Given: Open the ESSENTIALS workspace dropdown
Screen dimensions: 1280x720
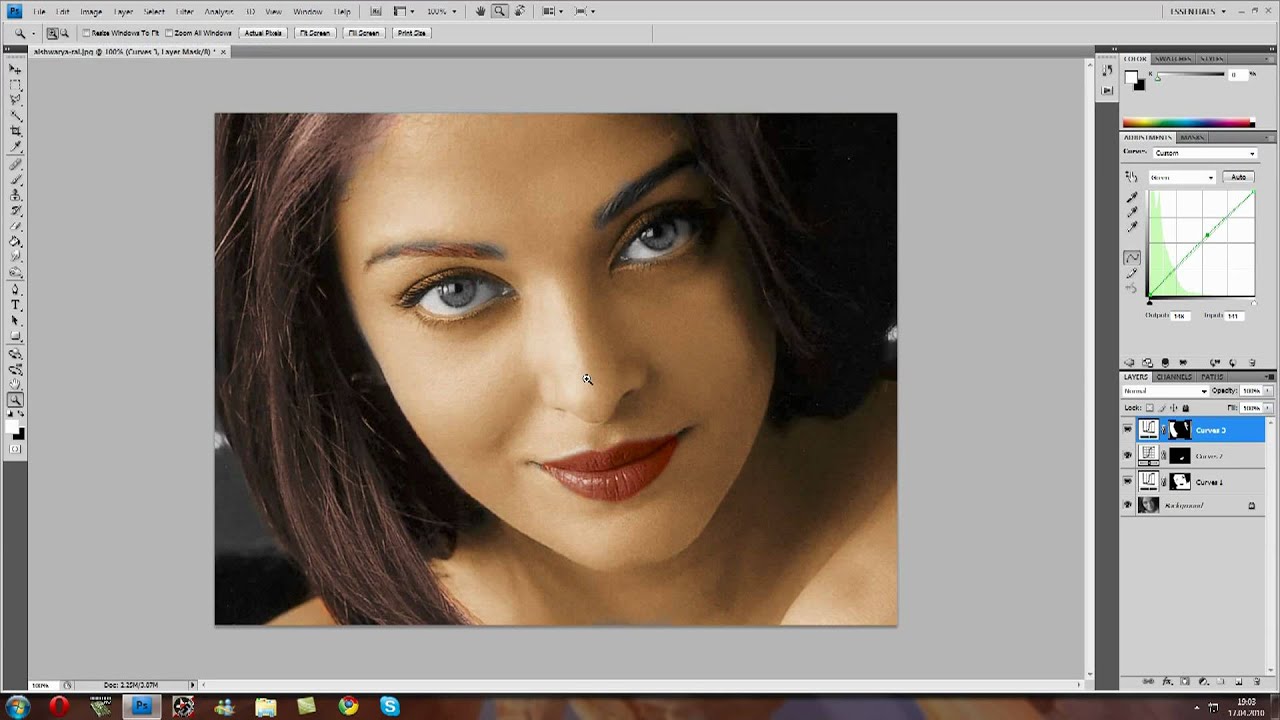Looking at the screenshot, I should click(x=1198, y=11).
